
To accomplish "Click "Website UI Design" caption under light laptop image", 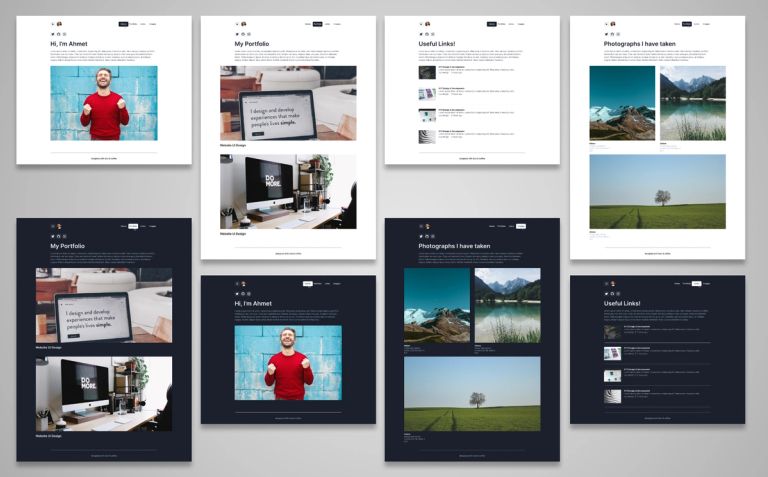I will [x=233, y=145].
